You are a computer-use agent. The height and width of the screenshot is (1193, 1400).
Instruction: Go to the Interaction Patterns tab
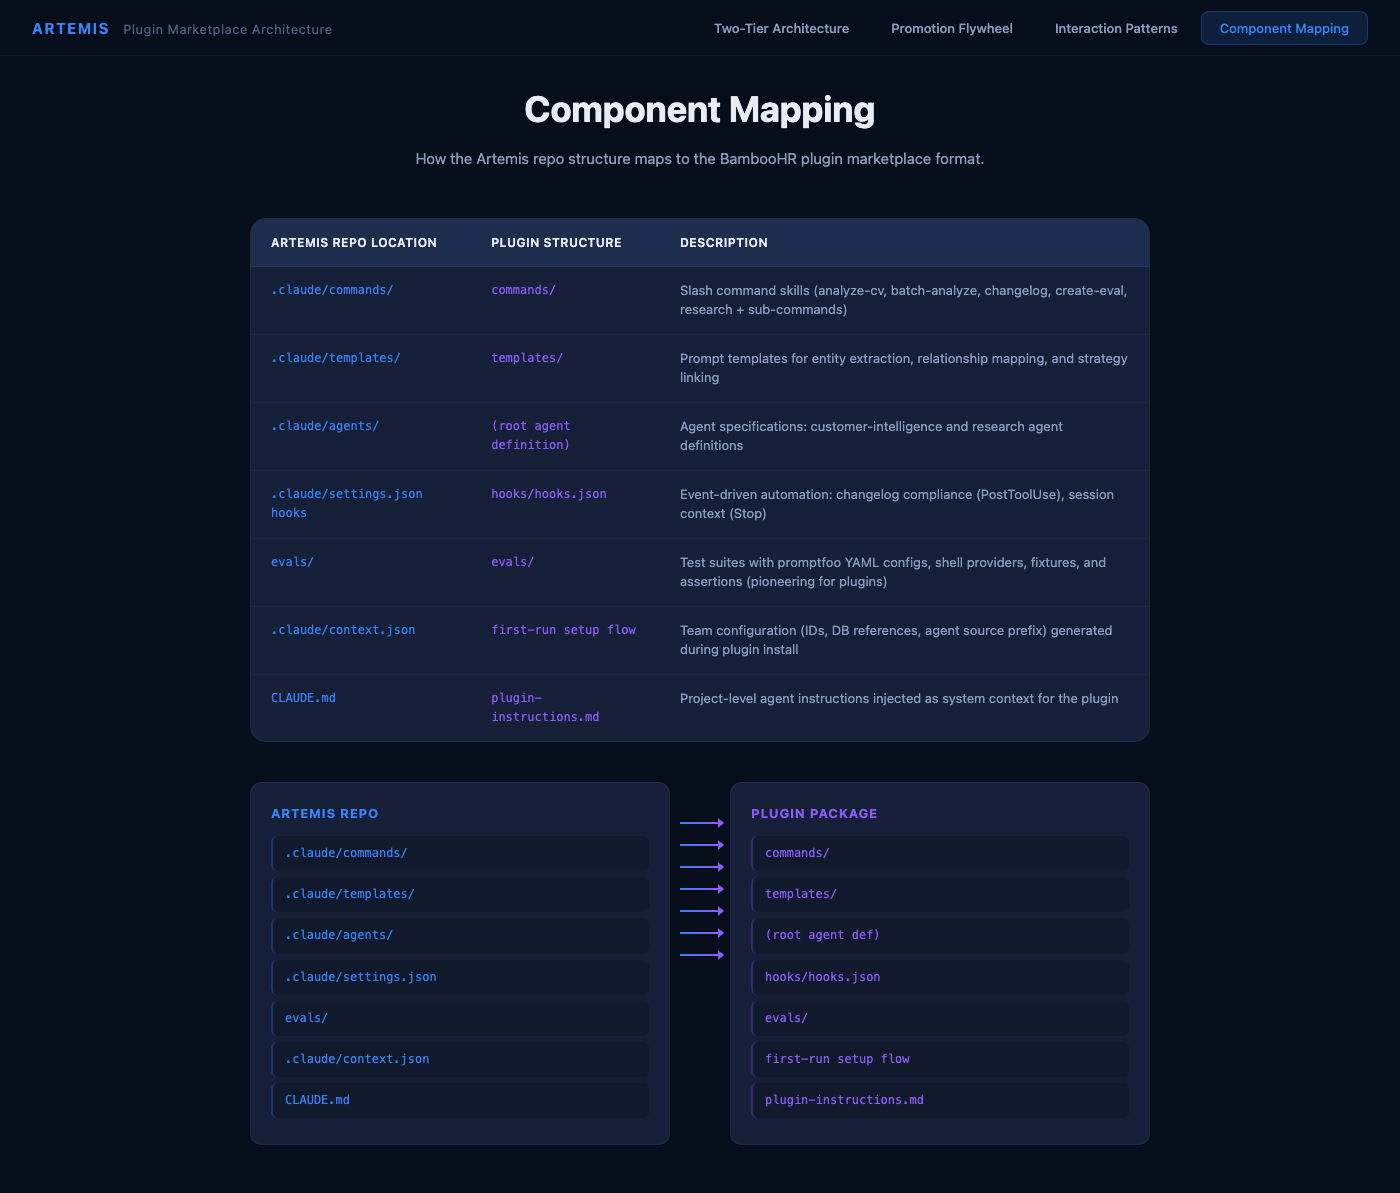click(1116, 28)
